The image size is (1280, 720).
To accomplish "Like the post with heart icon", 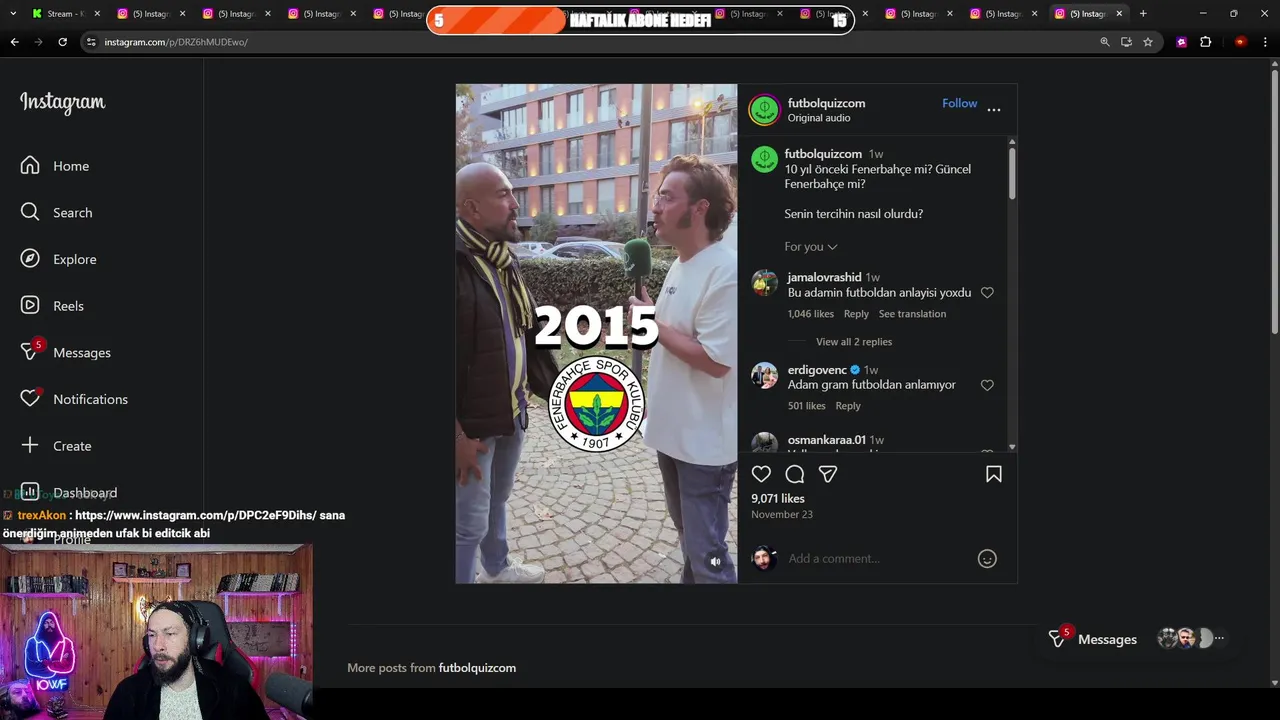I will tap(761, 474).
